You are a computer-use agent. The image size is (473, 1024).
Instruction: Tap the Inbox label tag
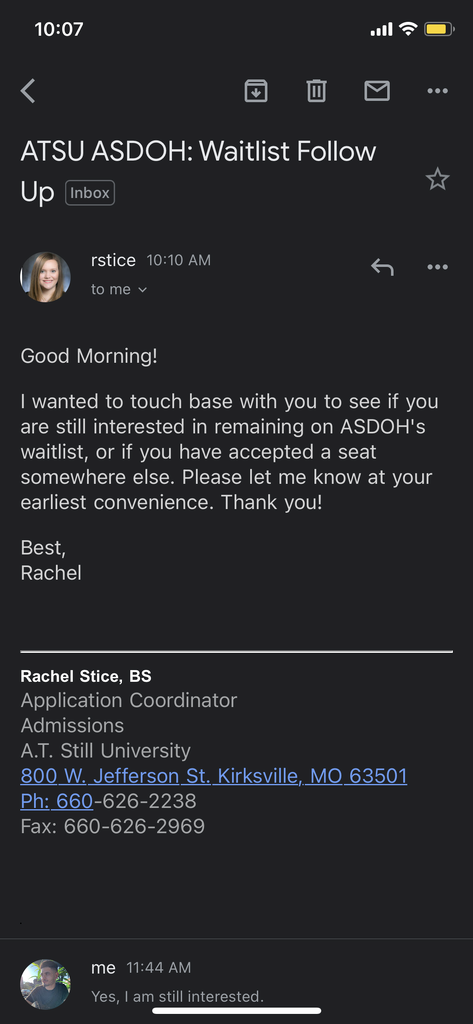pyautogui.click(x=90, y=193)
